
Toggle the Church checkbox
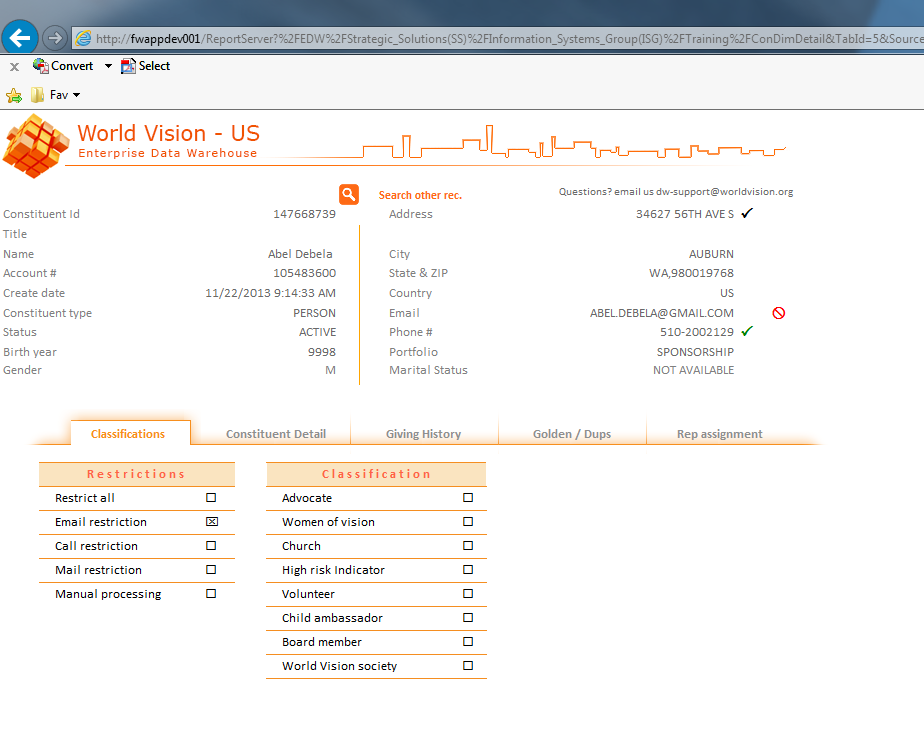[x=468, y=546]
